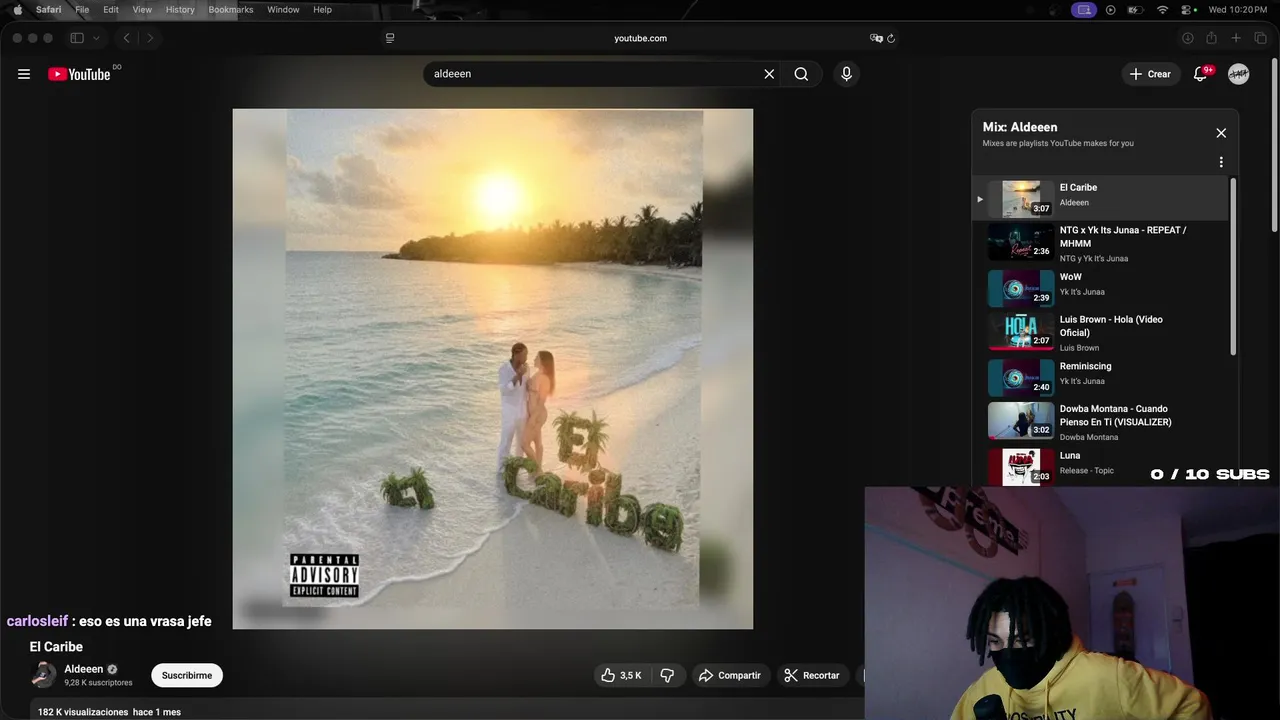Click the Crear button
This screenshot has height=720, width=1280.
(1150, 74)
